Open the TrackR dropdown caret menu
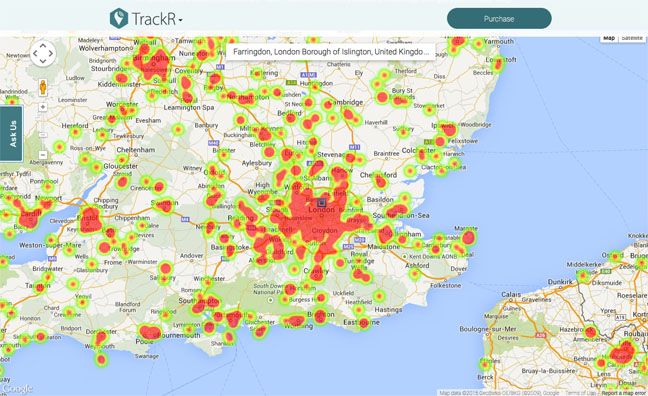The height and width of the screenshot is (396, 648). click(181, 19)
